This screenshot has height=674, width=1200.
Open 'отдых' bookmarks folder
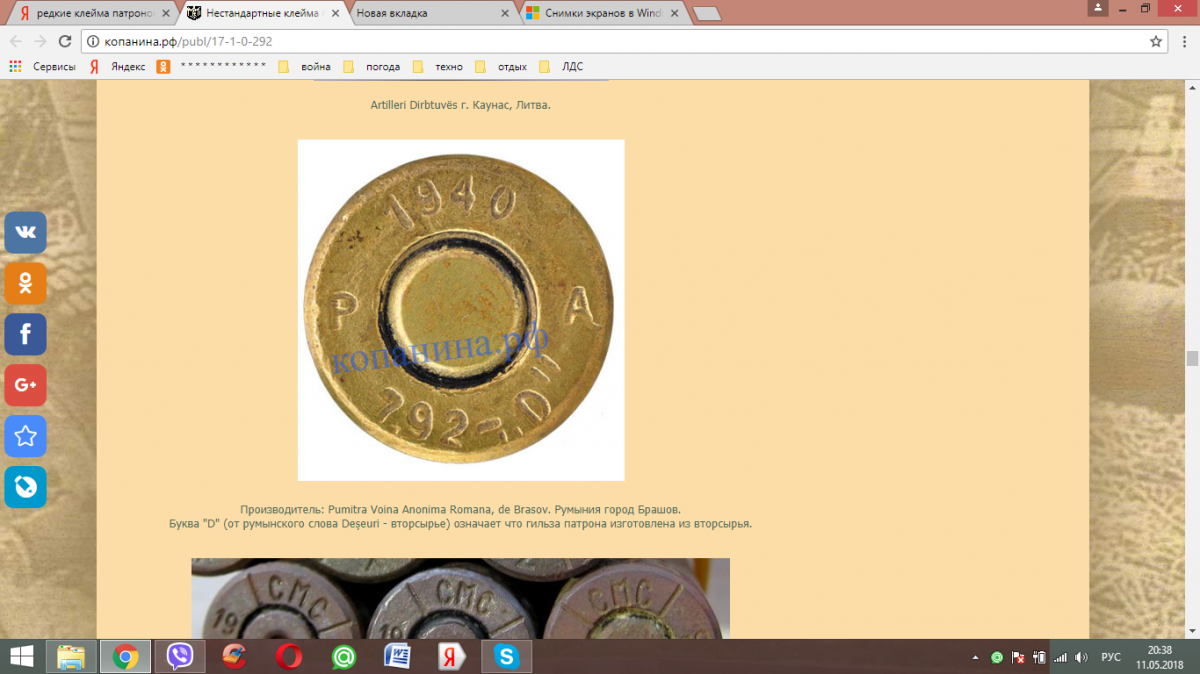[501, 67]
